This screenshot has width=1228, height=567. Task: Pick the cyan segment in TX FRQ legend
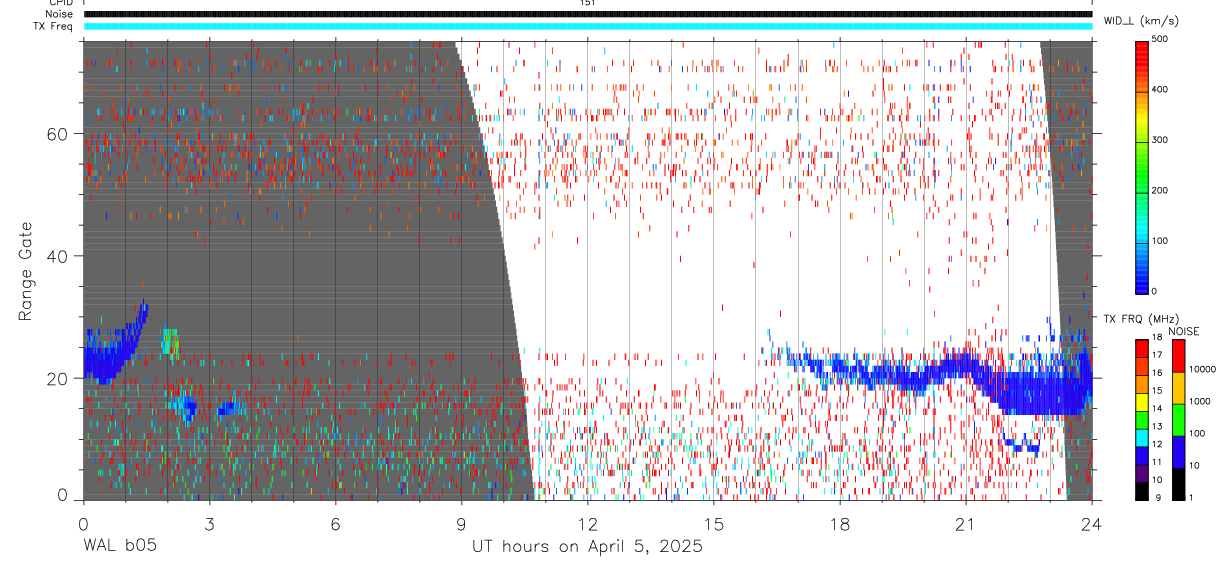point(1141,437)
